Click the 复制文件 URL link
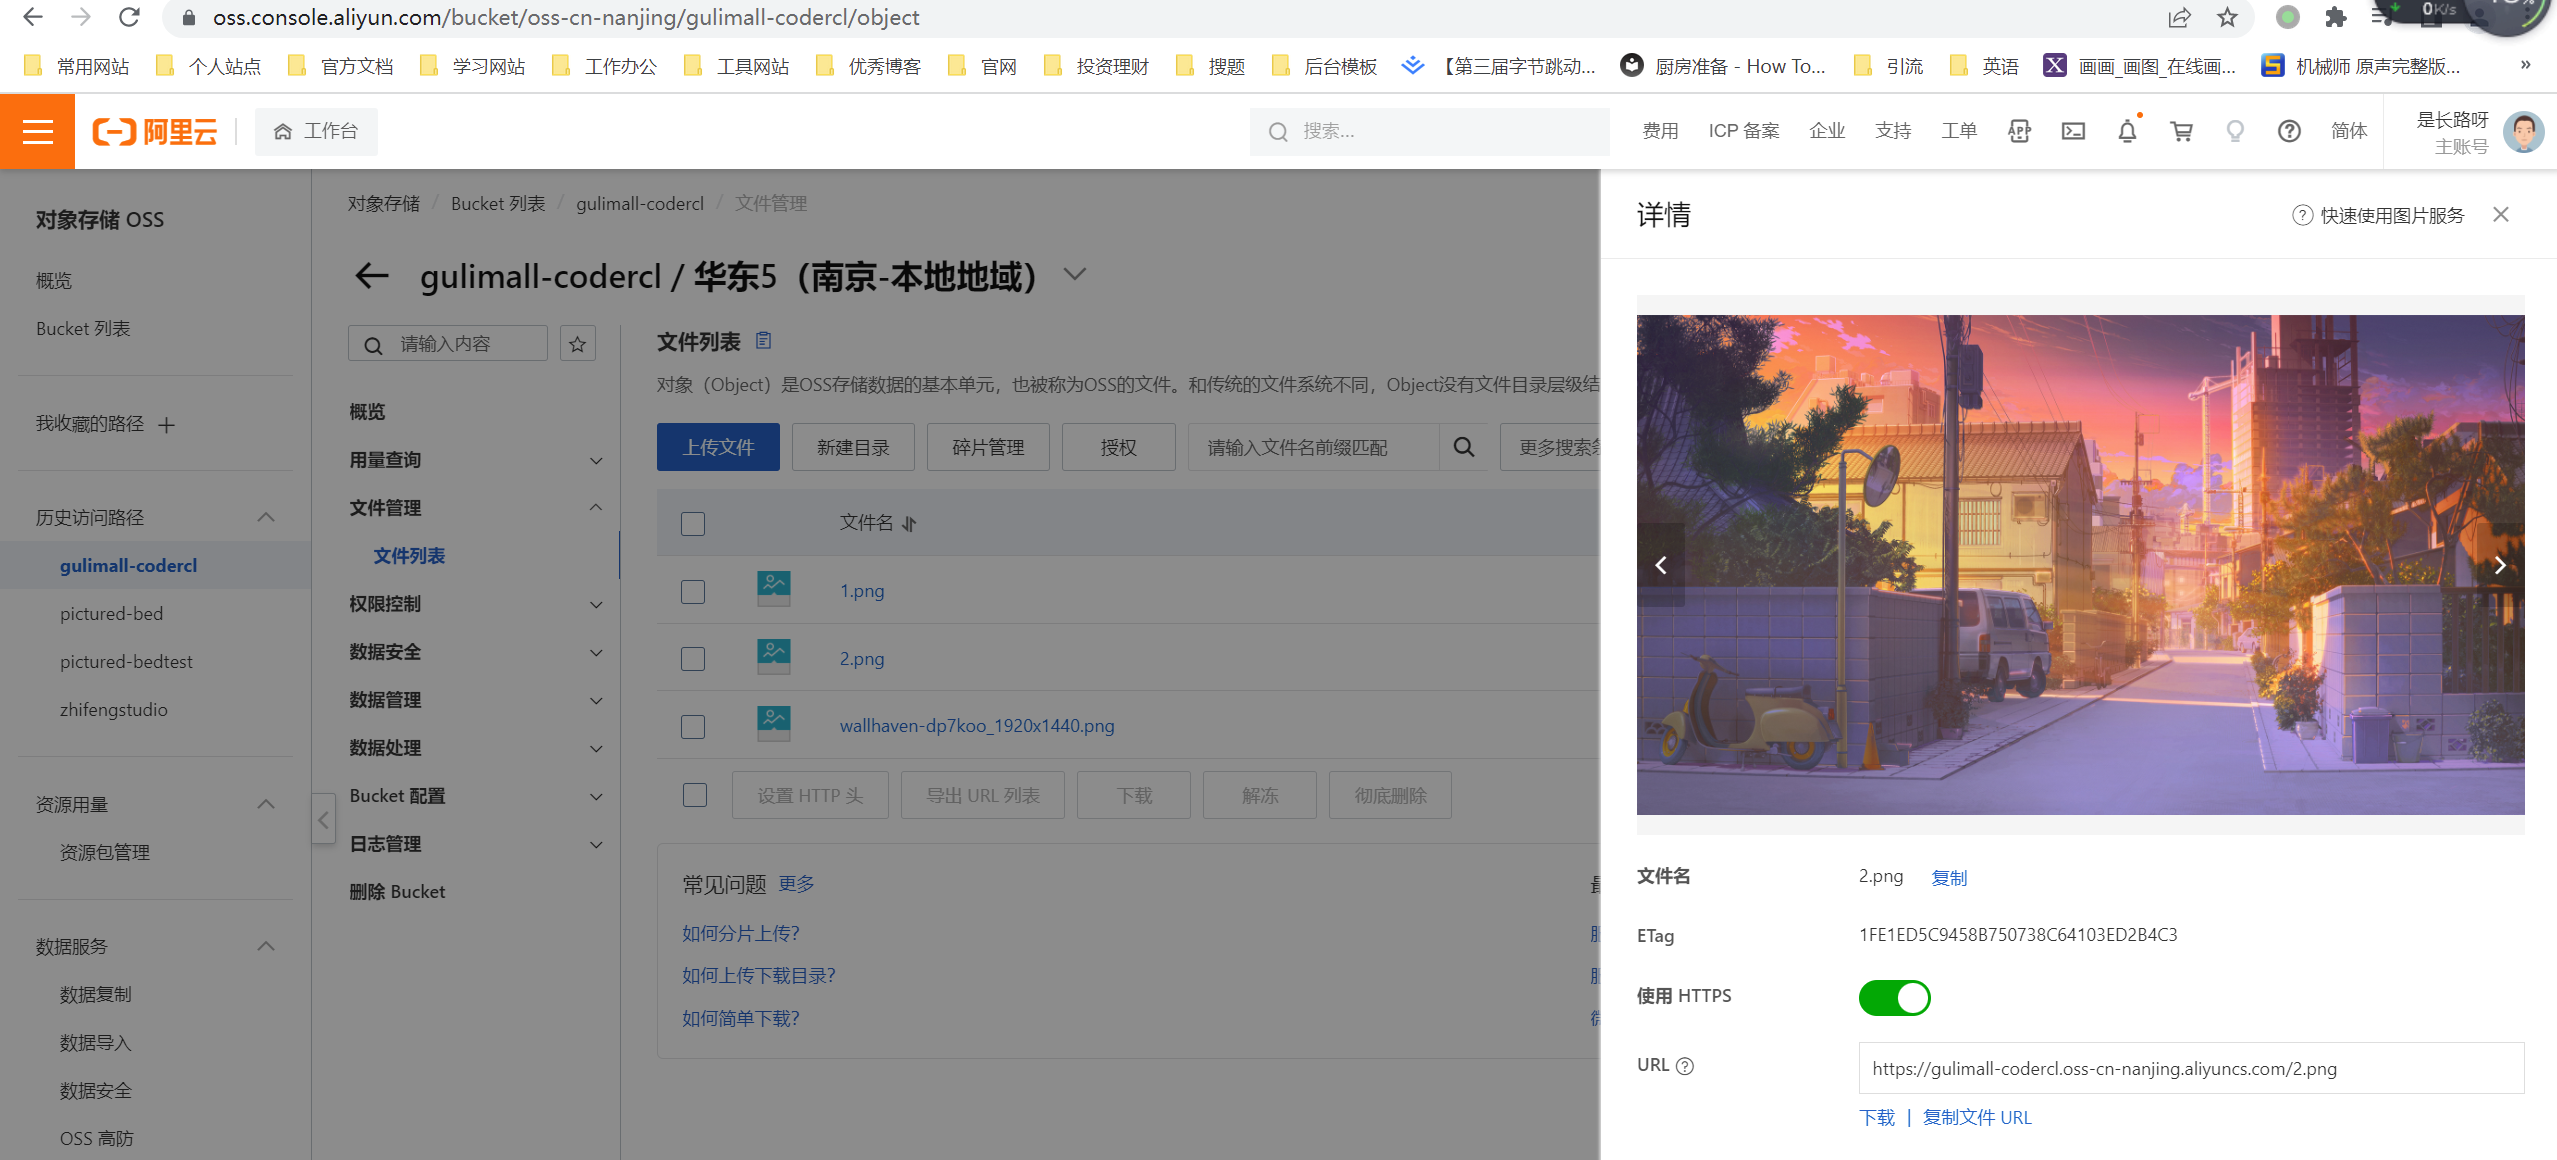This screenshot has width=2557, height=1160. (x=1977, y=1117)
